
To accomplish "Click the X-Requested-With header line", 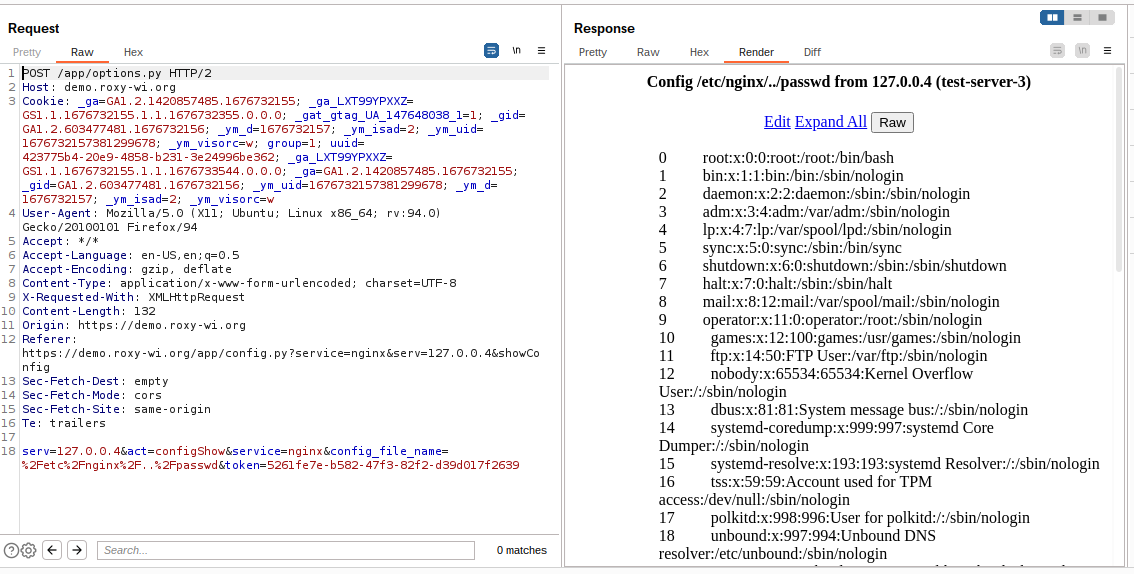I will click(134, 297).
